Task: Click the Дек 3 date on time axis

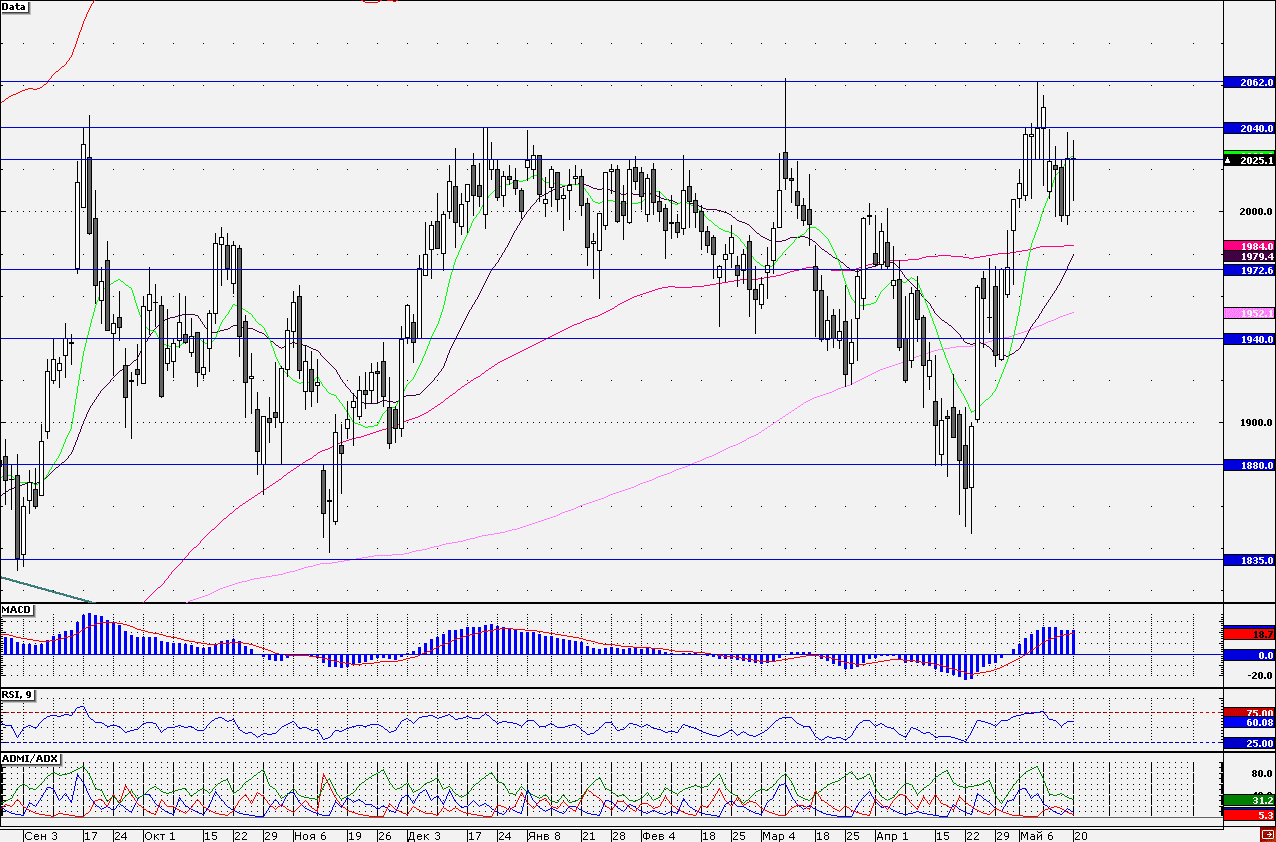Action: coord(425,835)
